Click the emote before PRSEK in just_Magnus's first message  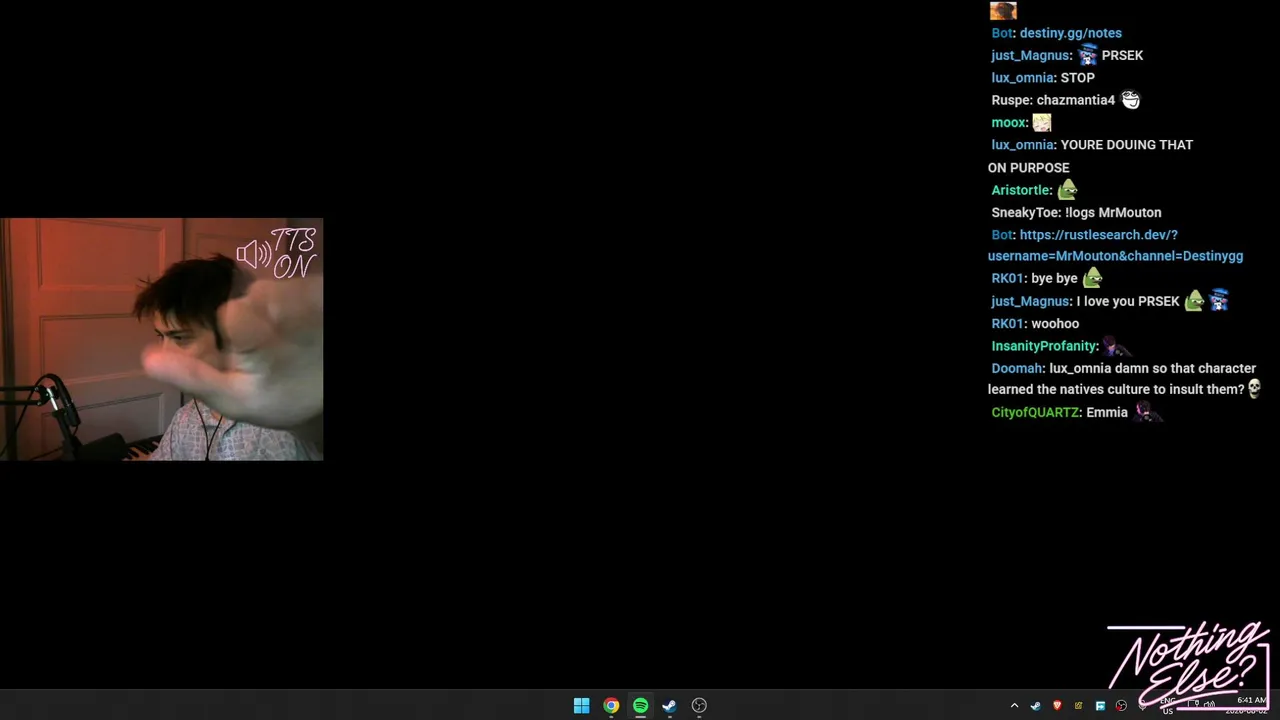coord(1087,55)
